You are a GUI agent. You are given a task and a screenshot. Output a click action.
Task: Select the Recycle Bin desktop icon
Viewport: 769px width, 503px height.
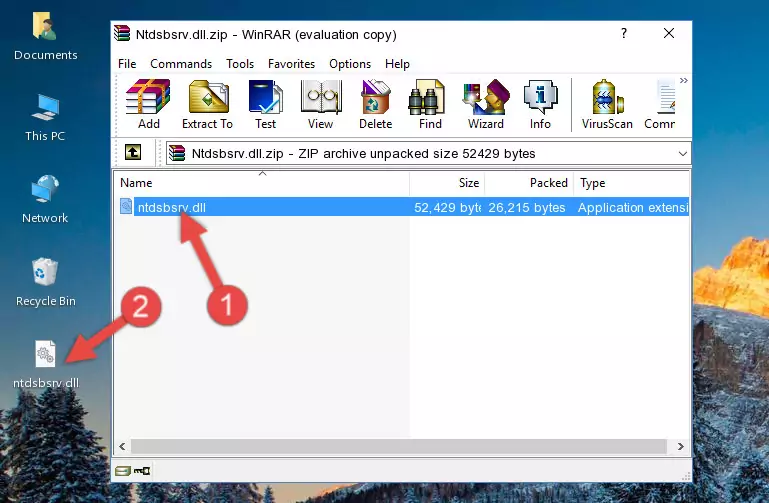pyautogui.click(x=45, y=282)
